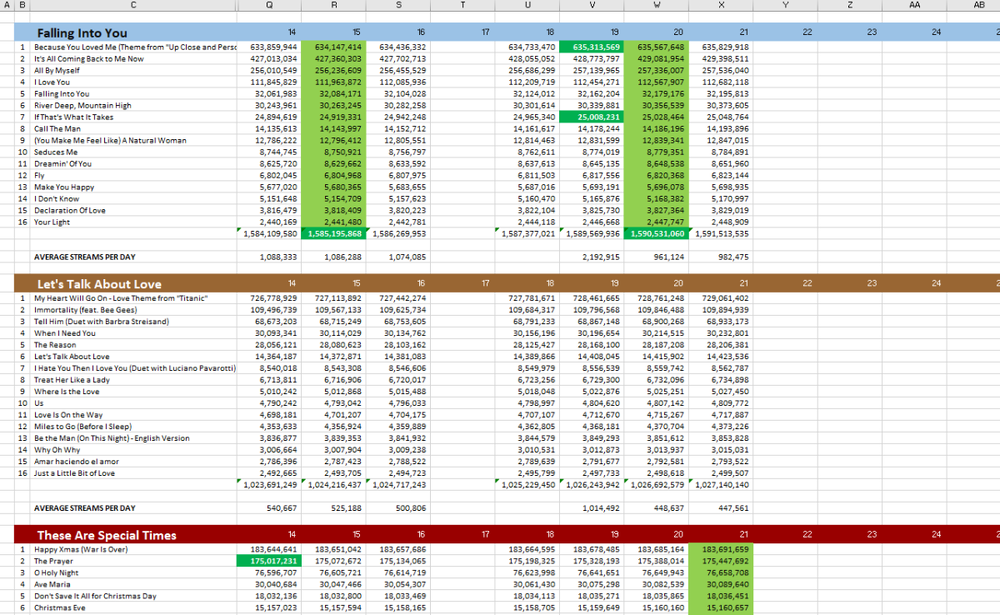Select the 'Make You Happy' song cell
This screenshot has width=1000, height=615.
(x=133, y=188)
